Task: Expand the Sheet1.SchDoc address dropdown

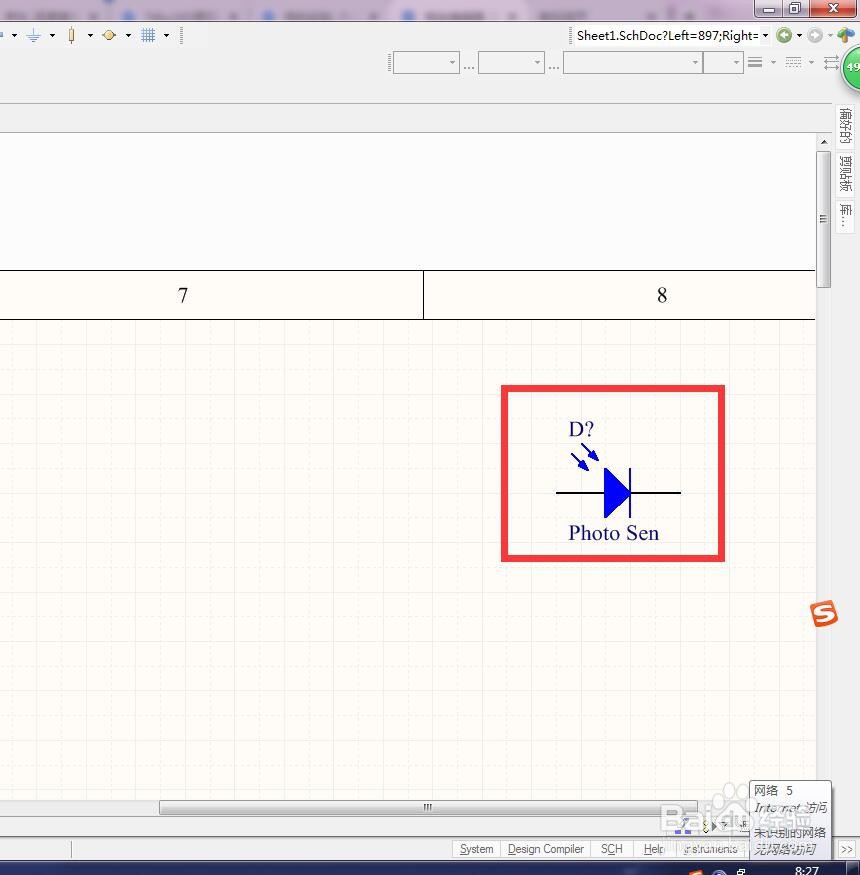Action: tap(765, 36)
